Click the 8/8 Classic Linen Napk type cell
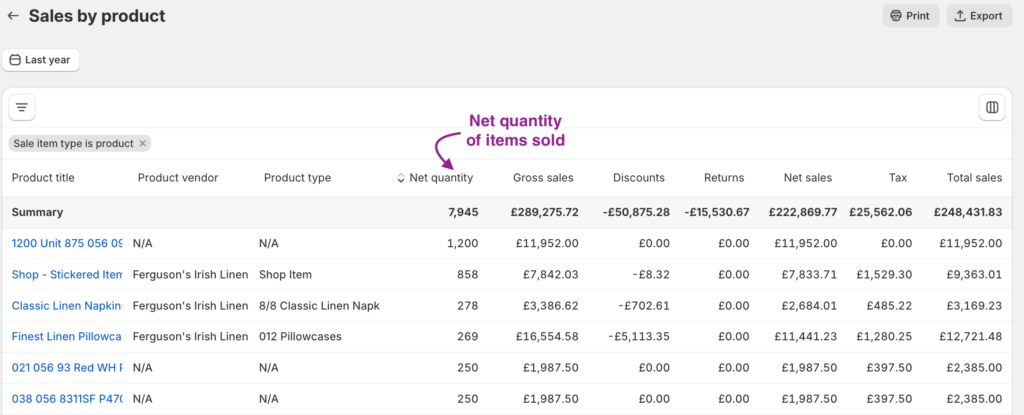The height and width of the screenshot is (415, 1024). tap(319, 305)
